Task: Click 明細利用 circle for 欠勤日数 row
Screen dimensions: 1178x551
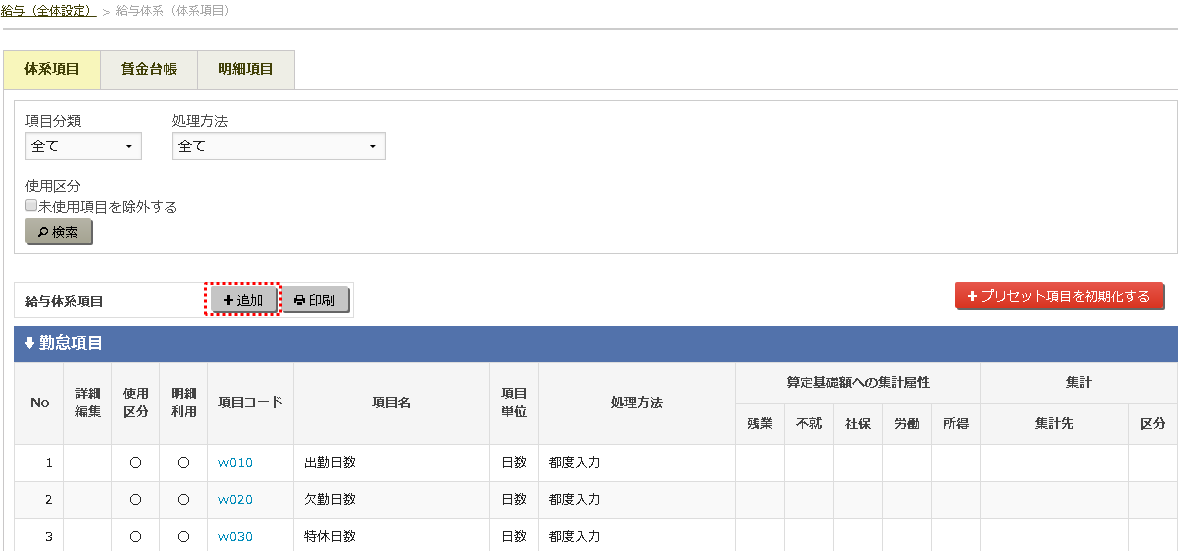Action: pyautogui.click(x=183, y=500)
